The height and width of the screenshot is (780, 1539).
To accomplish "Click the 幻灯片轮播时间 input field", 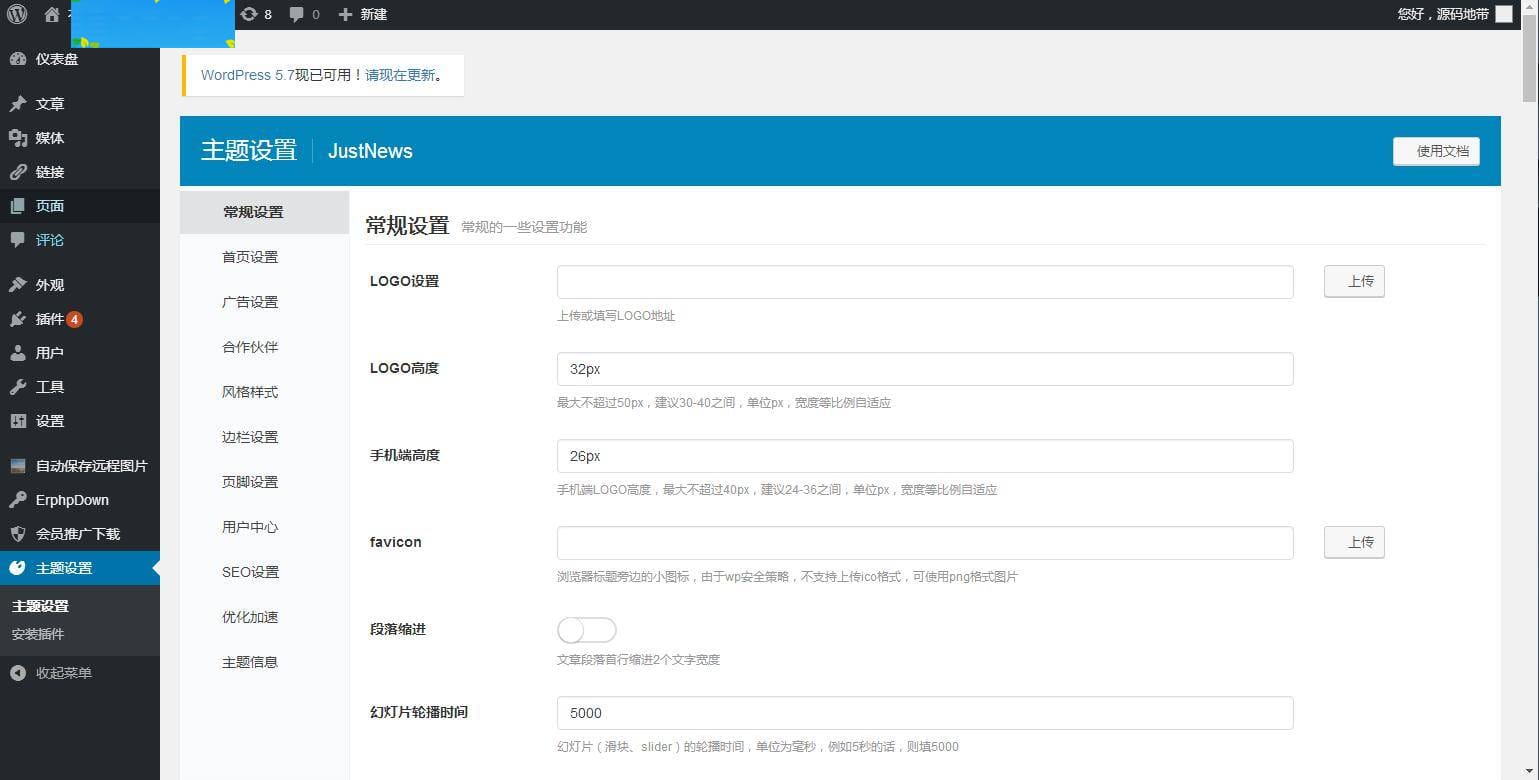I will point(924,712).
